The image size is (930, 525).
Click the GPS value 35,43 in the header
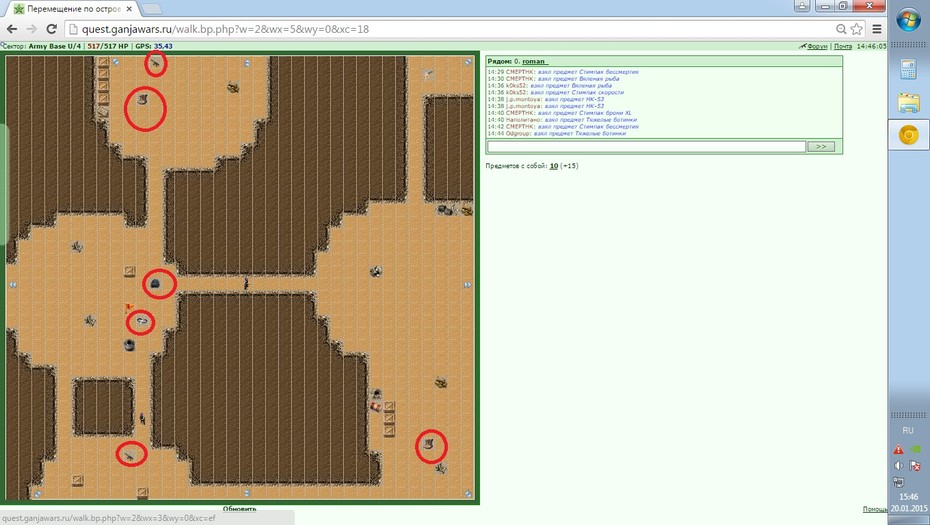pos(163,46)
